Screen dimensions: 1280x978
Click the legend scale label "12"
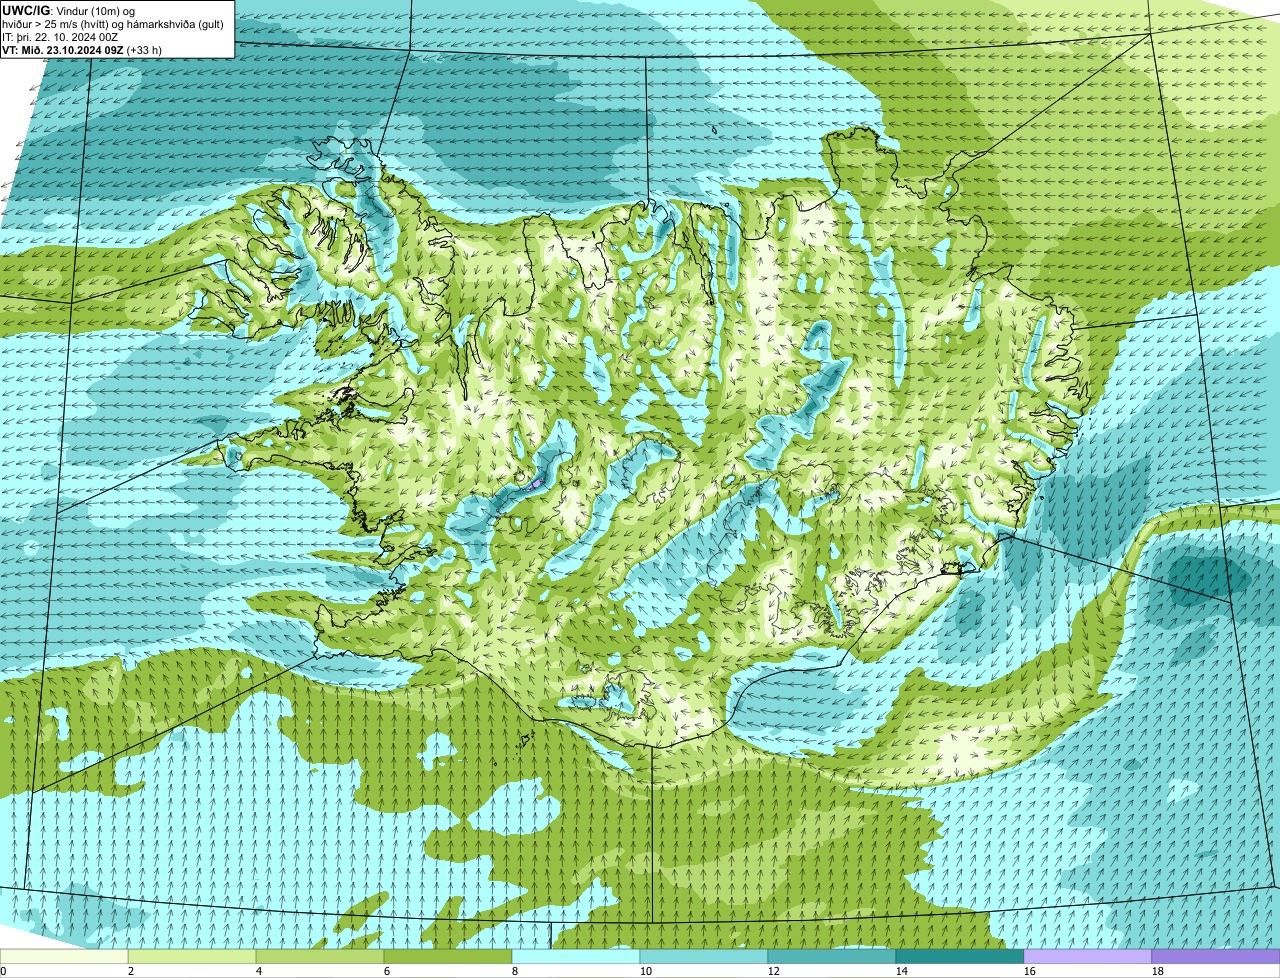[x=774, y=971]
